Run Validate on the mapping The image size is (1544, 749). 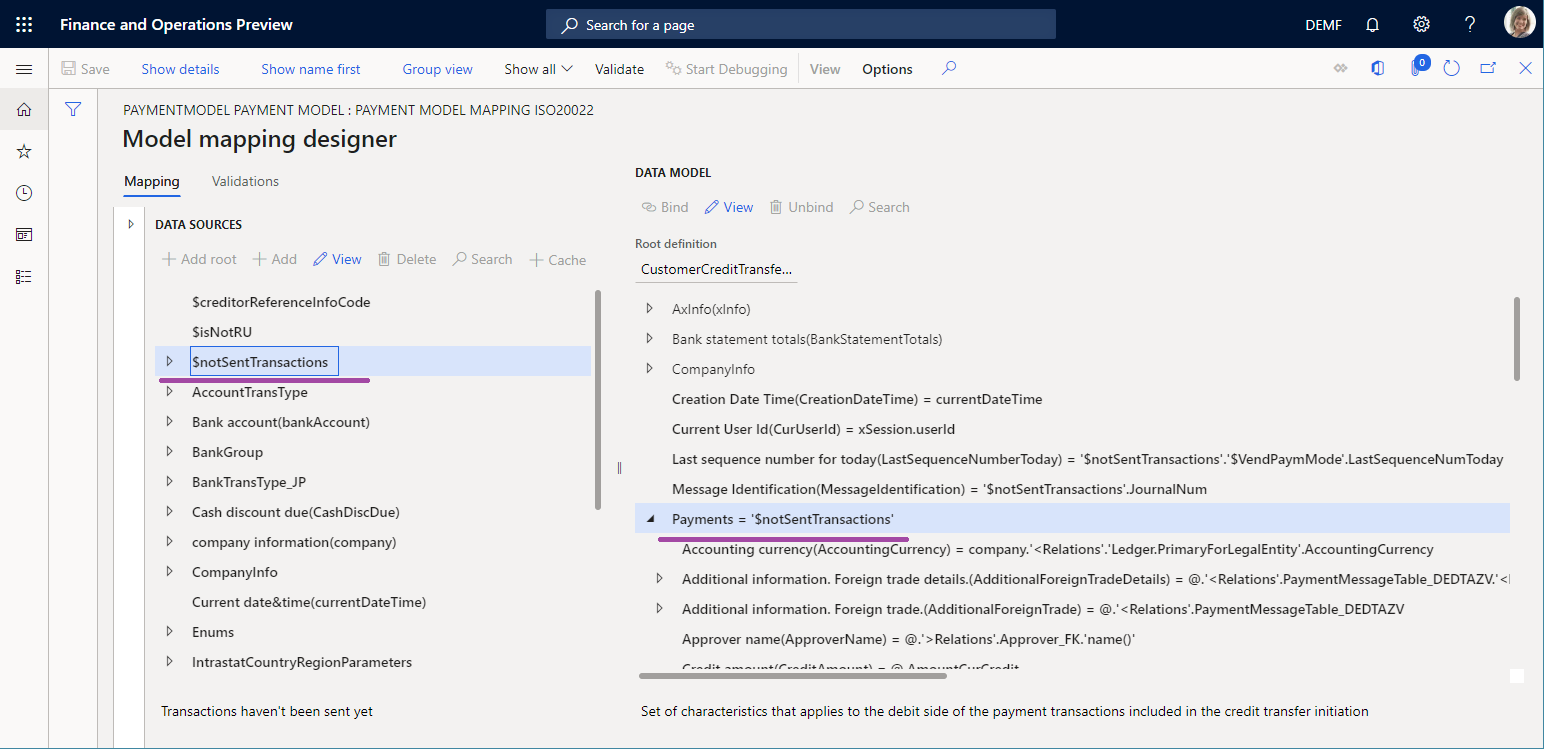click(x=619, y=68)
